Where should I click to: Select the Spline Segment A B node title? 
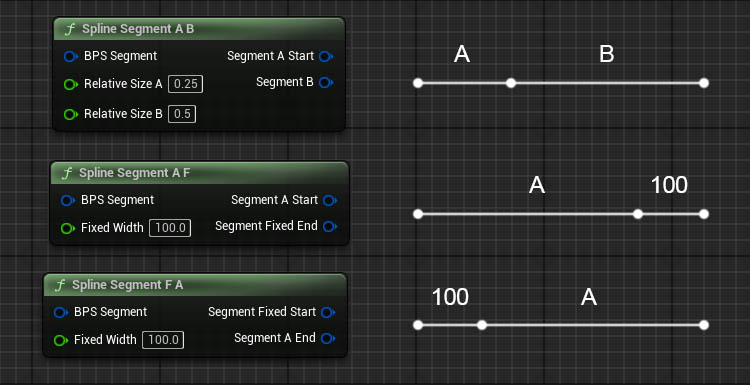tap(138, 29)
